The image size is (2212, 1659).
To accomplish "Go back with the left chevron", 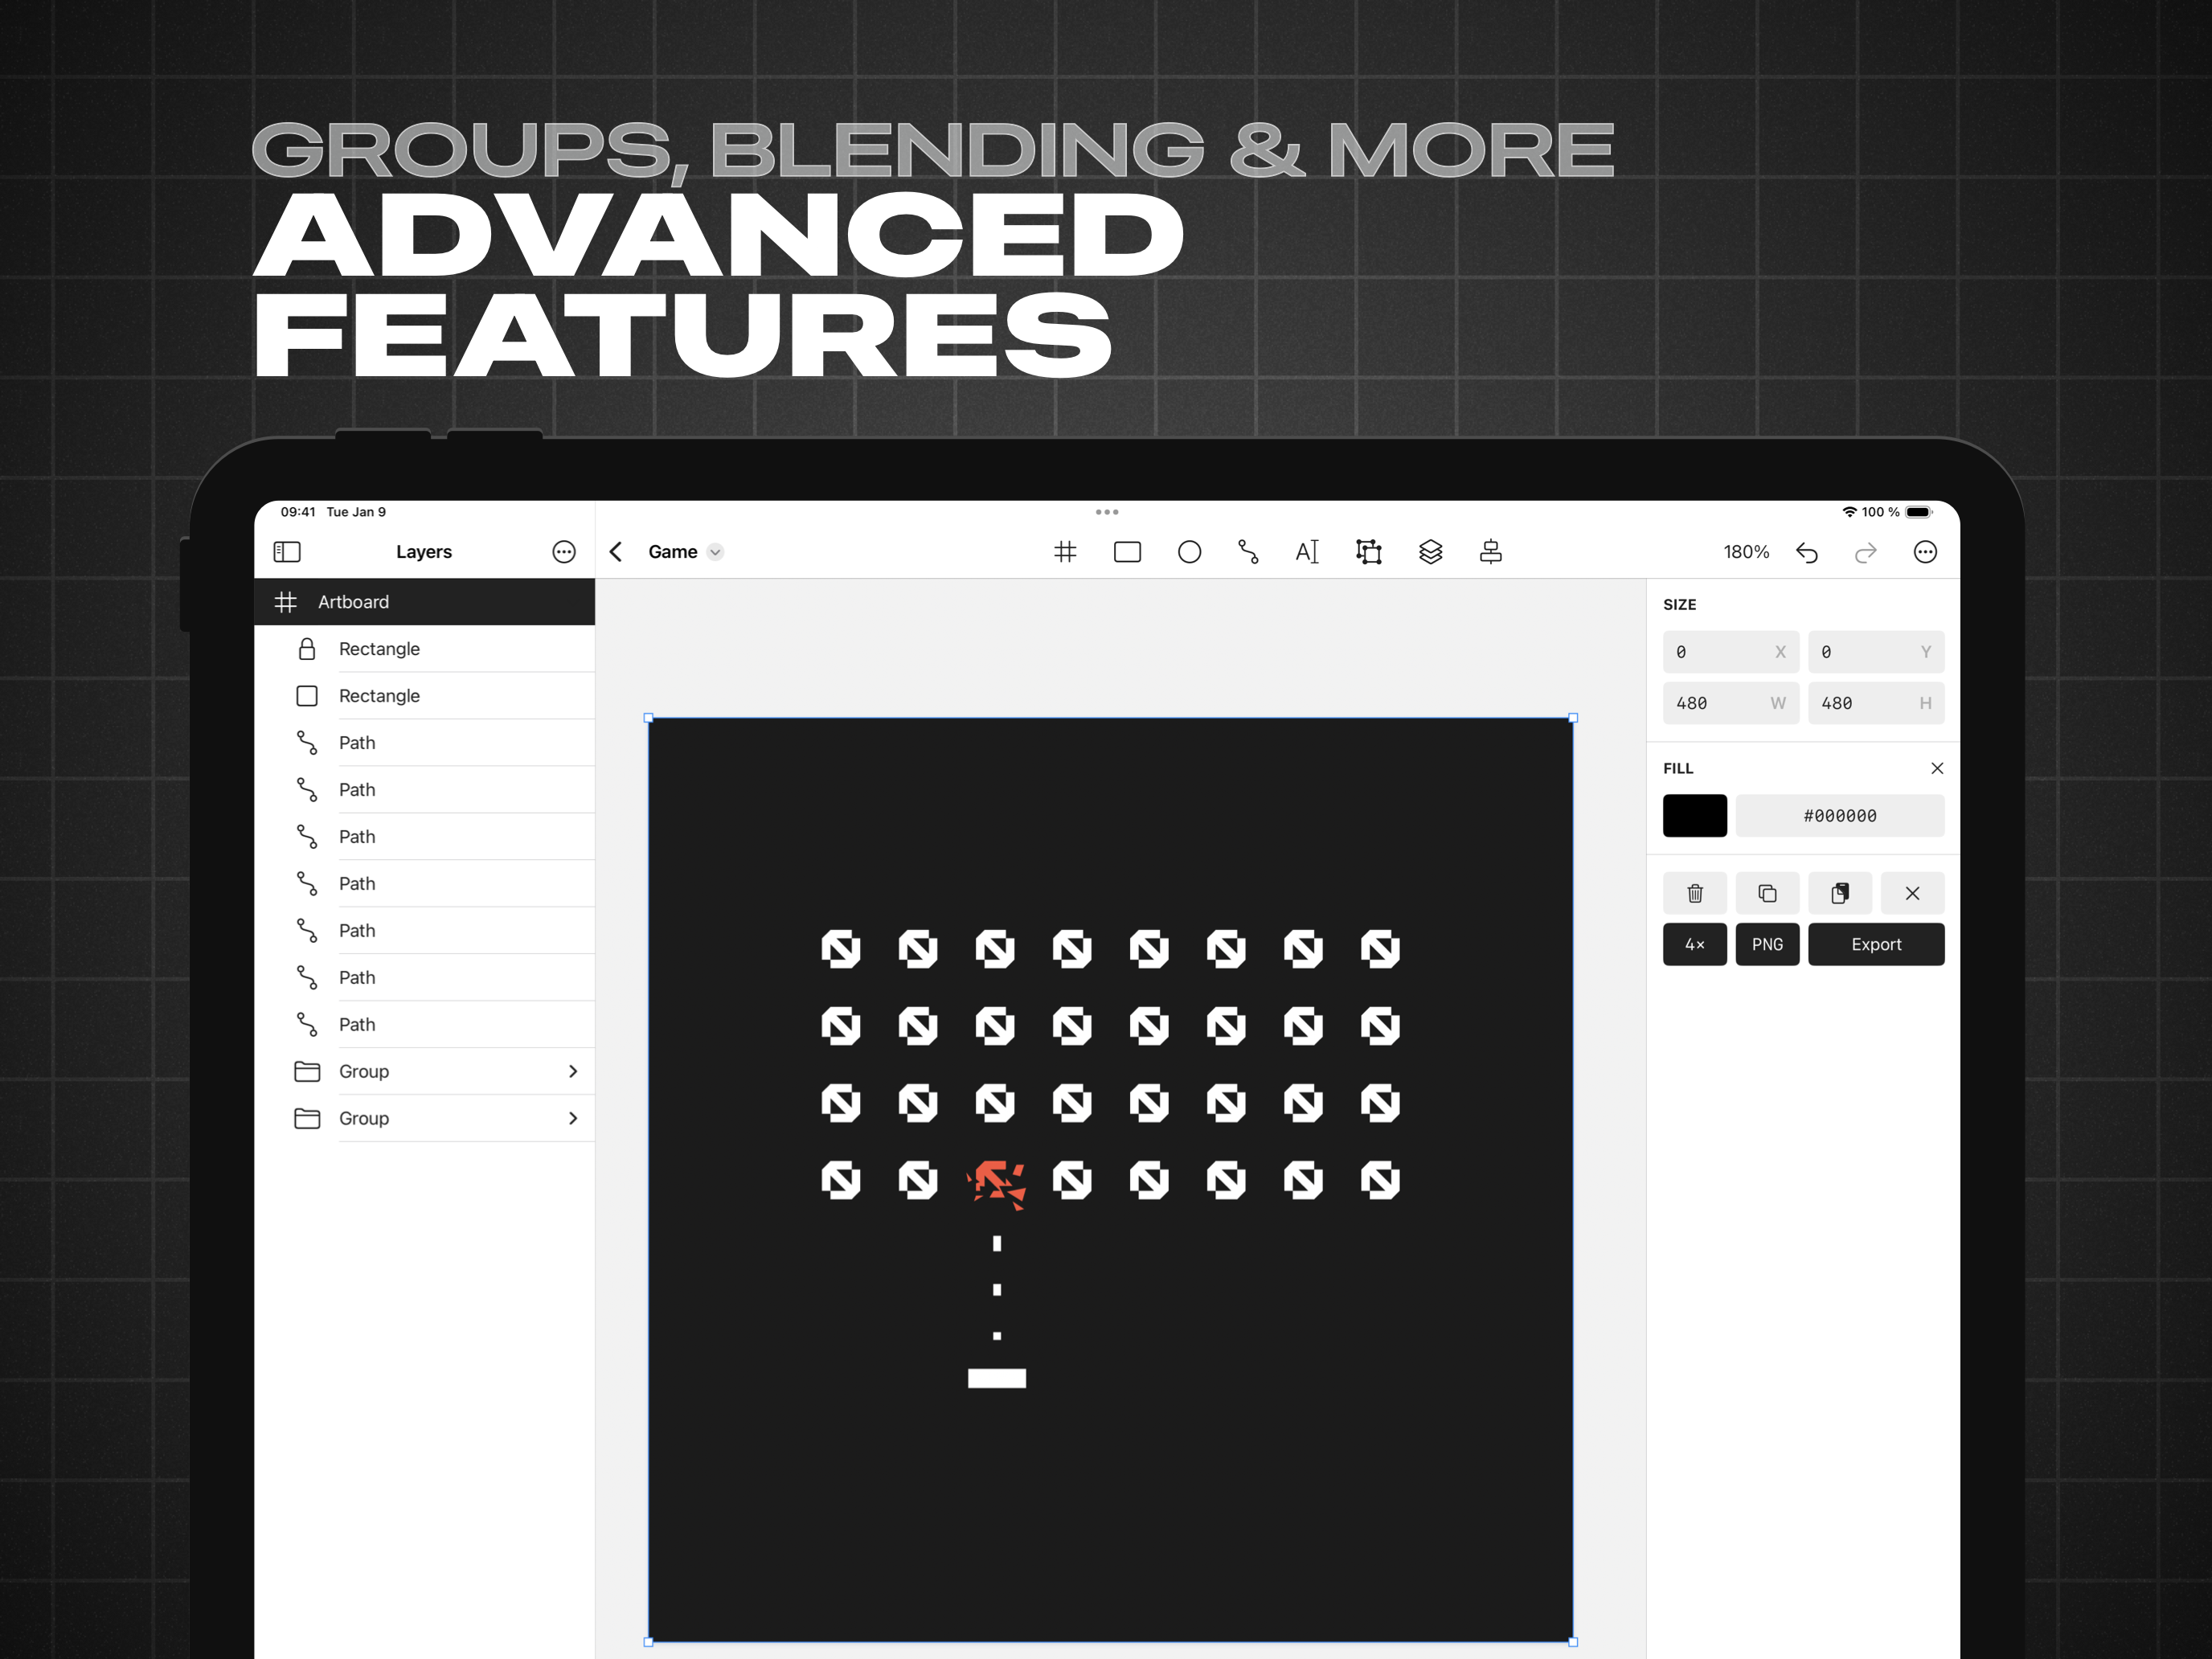I will tap(616, 552).
